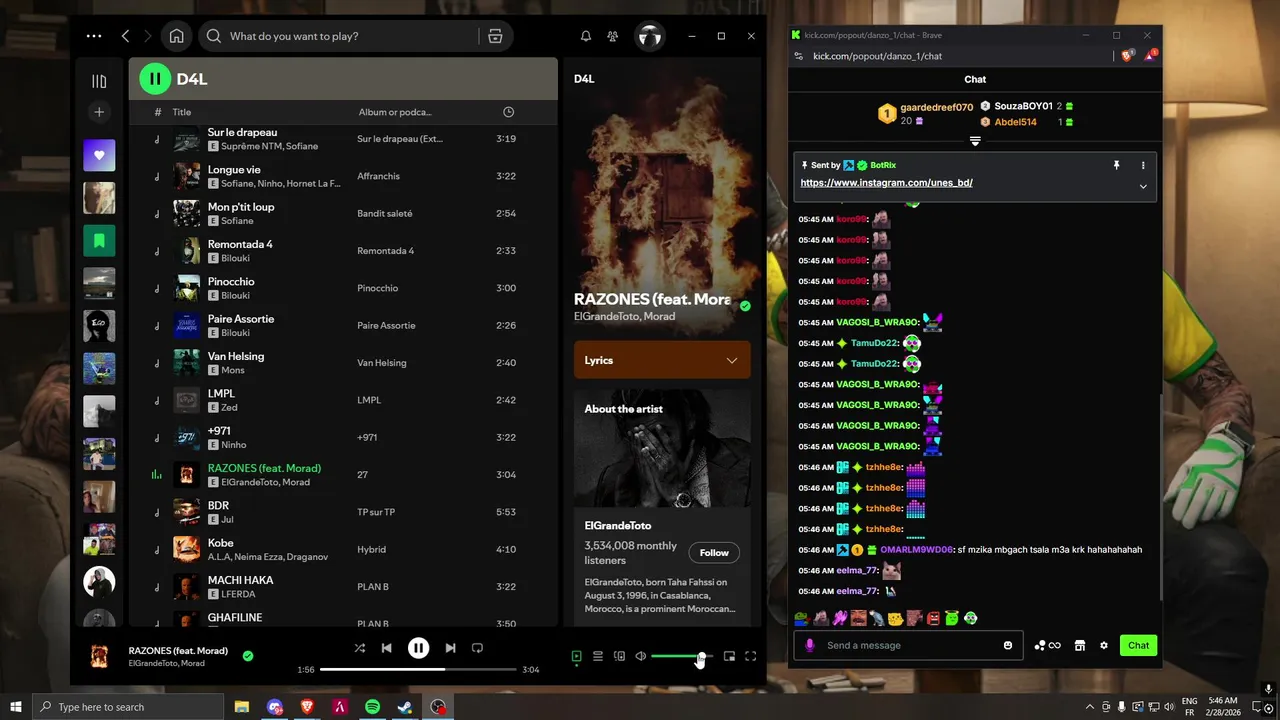The width and height of the screenshot is (1280, 720).
Task: Open Friend Activity icon
Action: [x=613, y=36]
